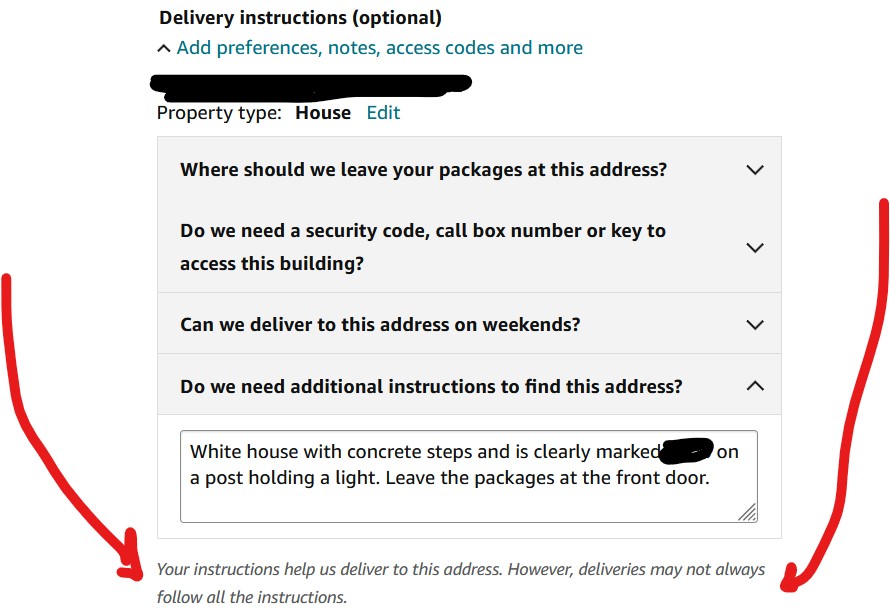Click the up chevron on the additional instructions section
The image size is (890, 616).
[755, 385]
